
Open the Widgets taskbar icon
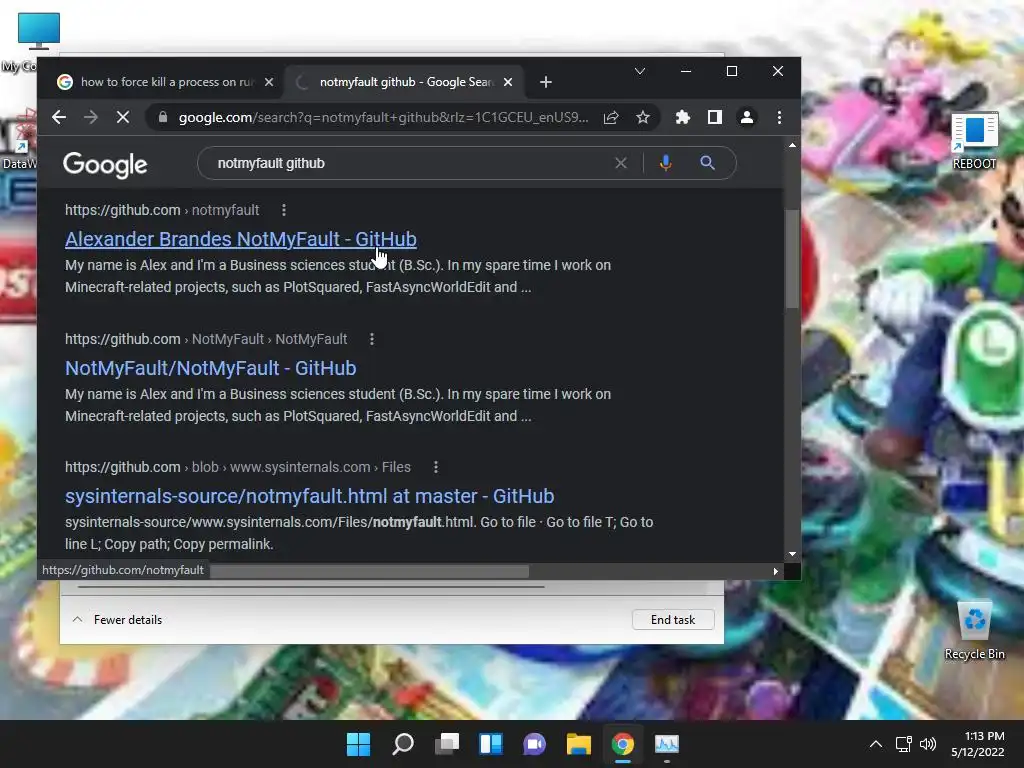[x=490, y=744]
